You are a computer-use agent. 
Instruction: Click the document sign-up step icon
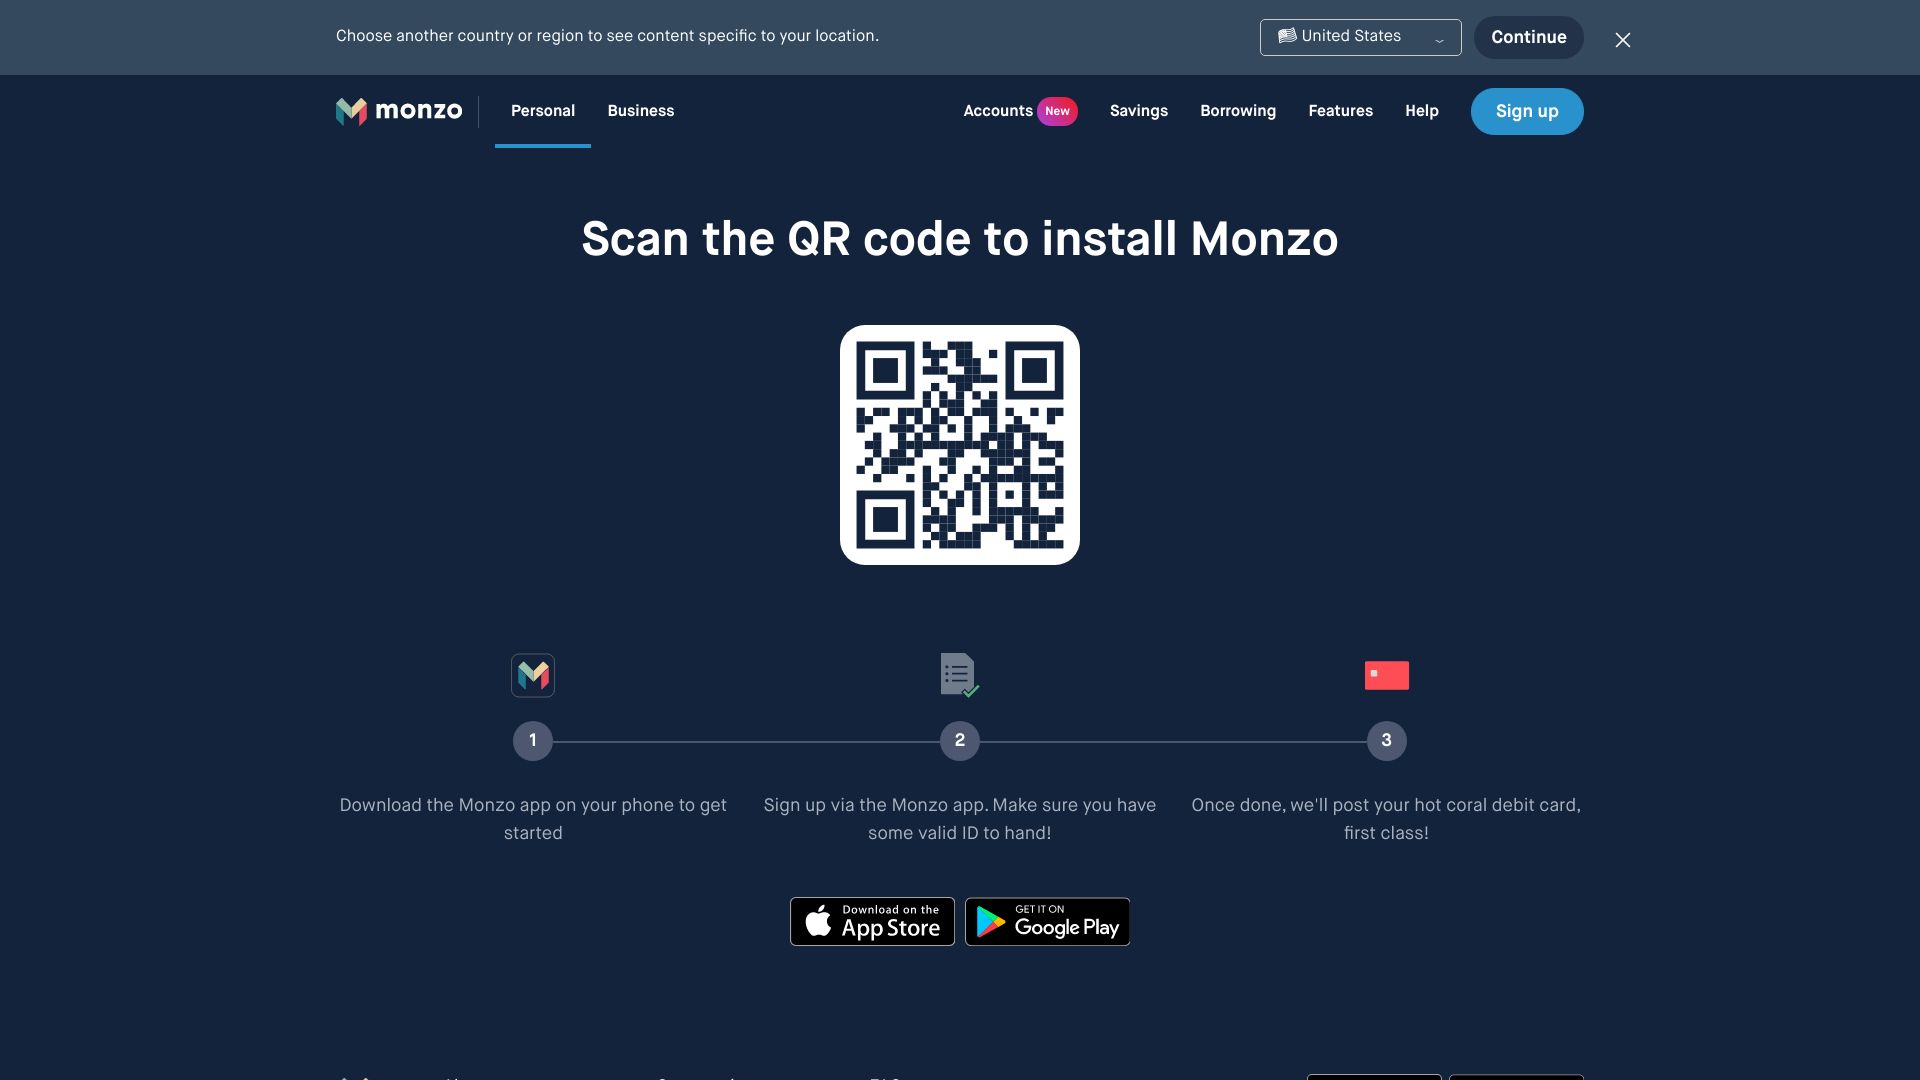[x=960, y=675]
